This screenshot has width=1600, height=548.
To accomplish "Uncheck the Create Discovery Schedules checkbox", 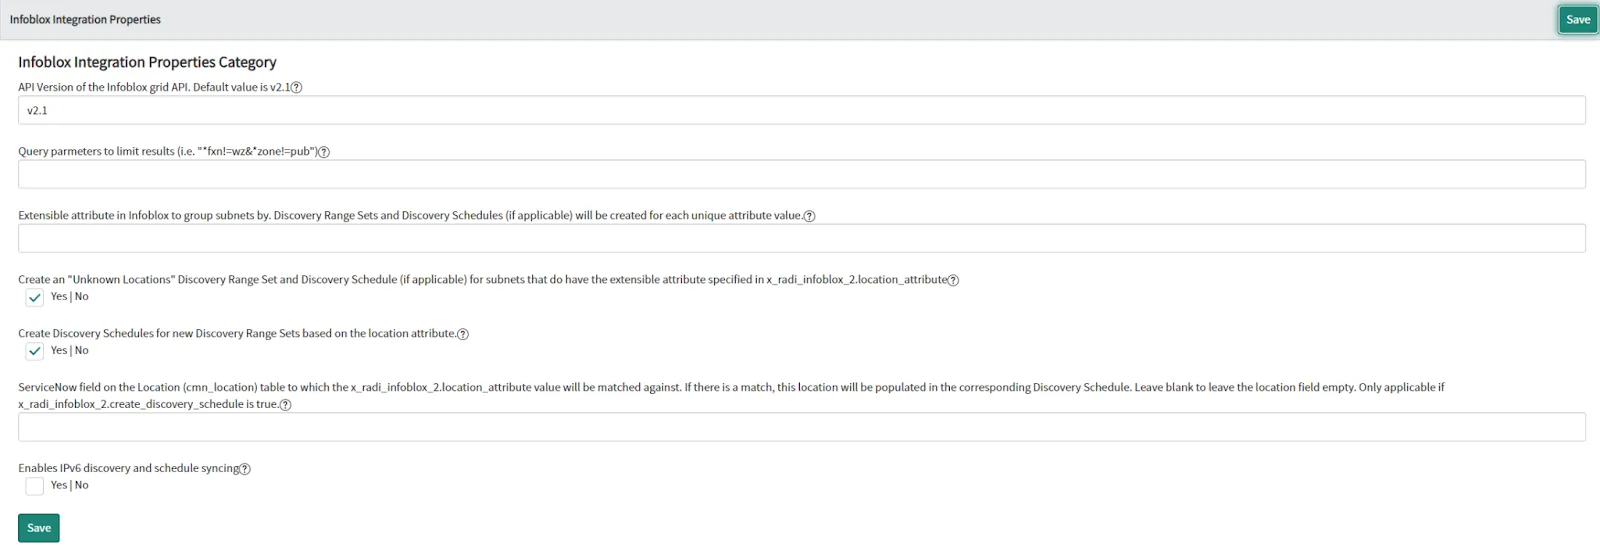I will (35, 352).
